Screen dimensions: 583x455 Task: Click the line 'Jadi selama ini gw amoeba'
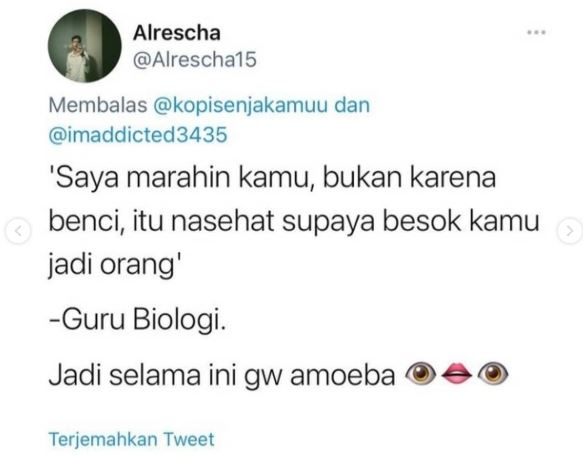point(222,375)
